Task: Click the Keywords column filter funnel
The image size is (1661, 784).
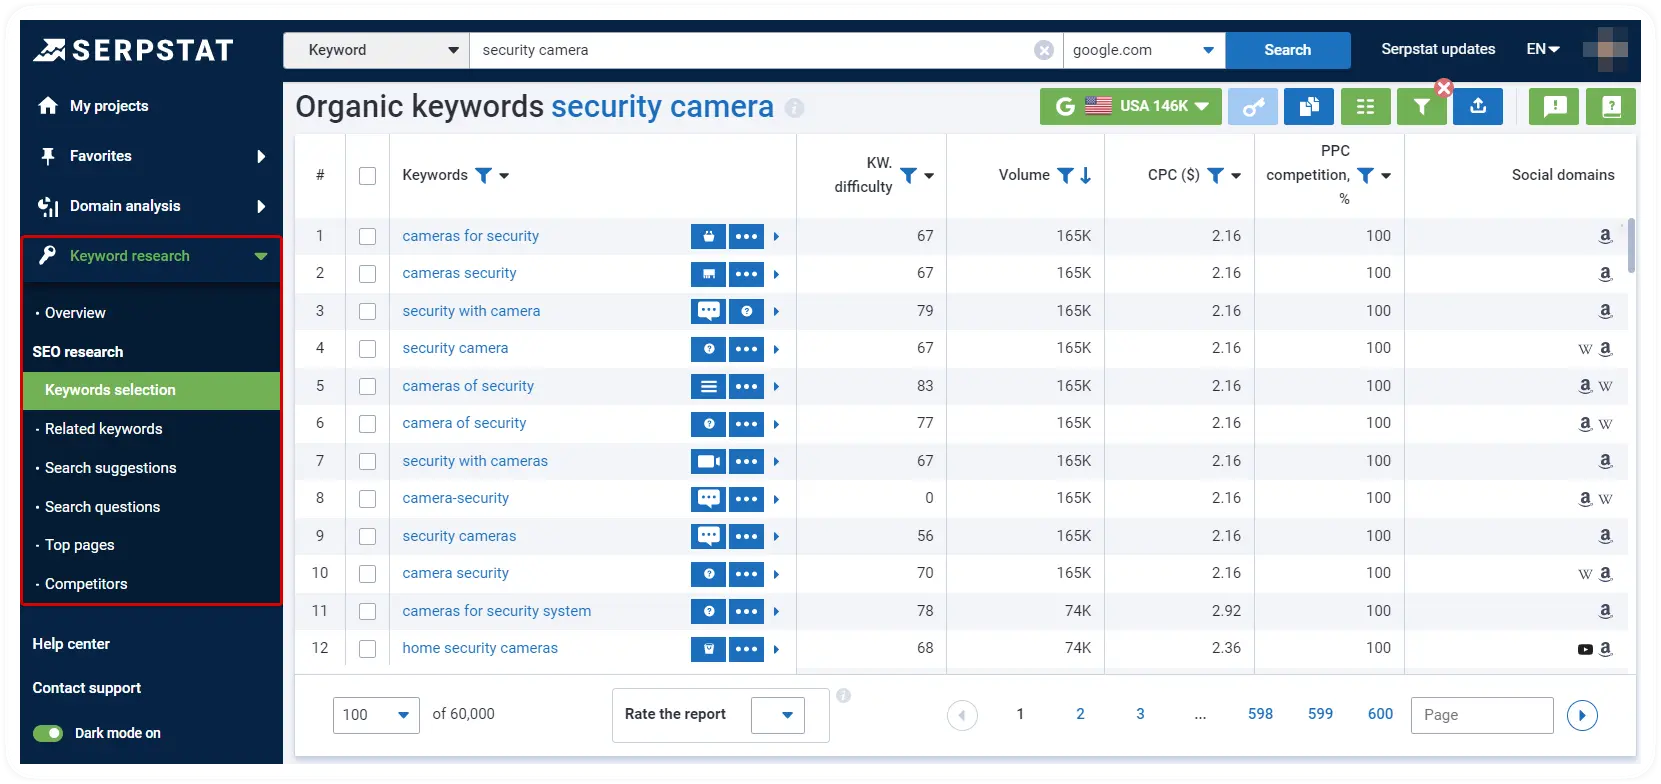Action: [x=484, y=175]
